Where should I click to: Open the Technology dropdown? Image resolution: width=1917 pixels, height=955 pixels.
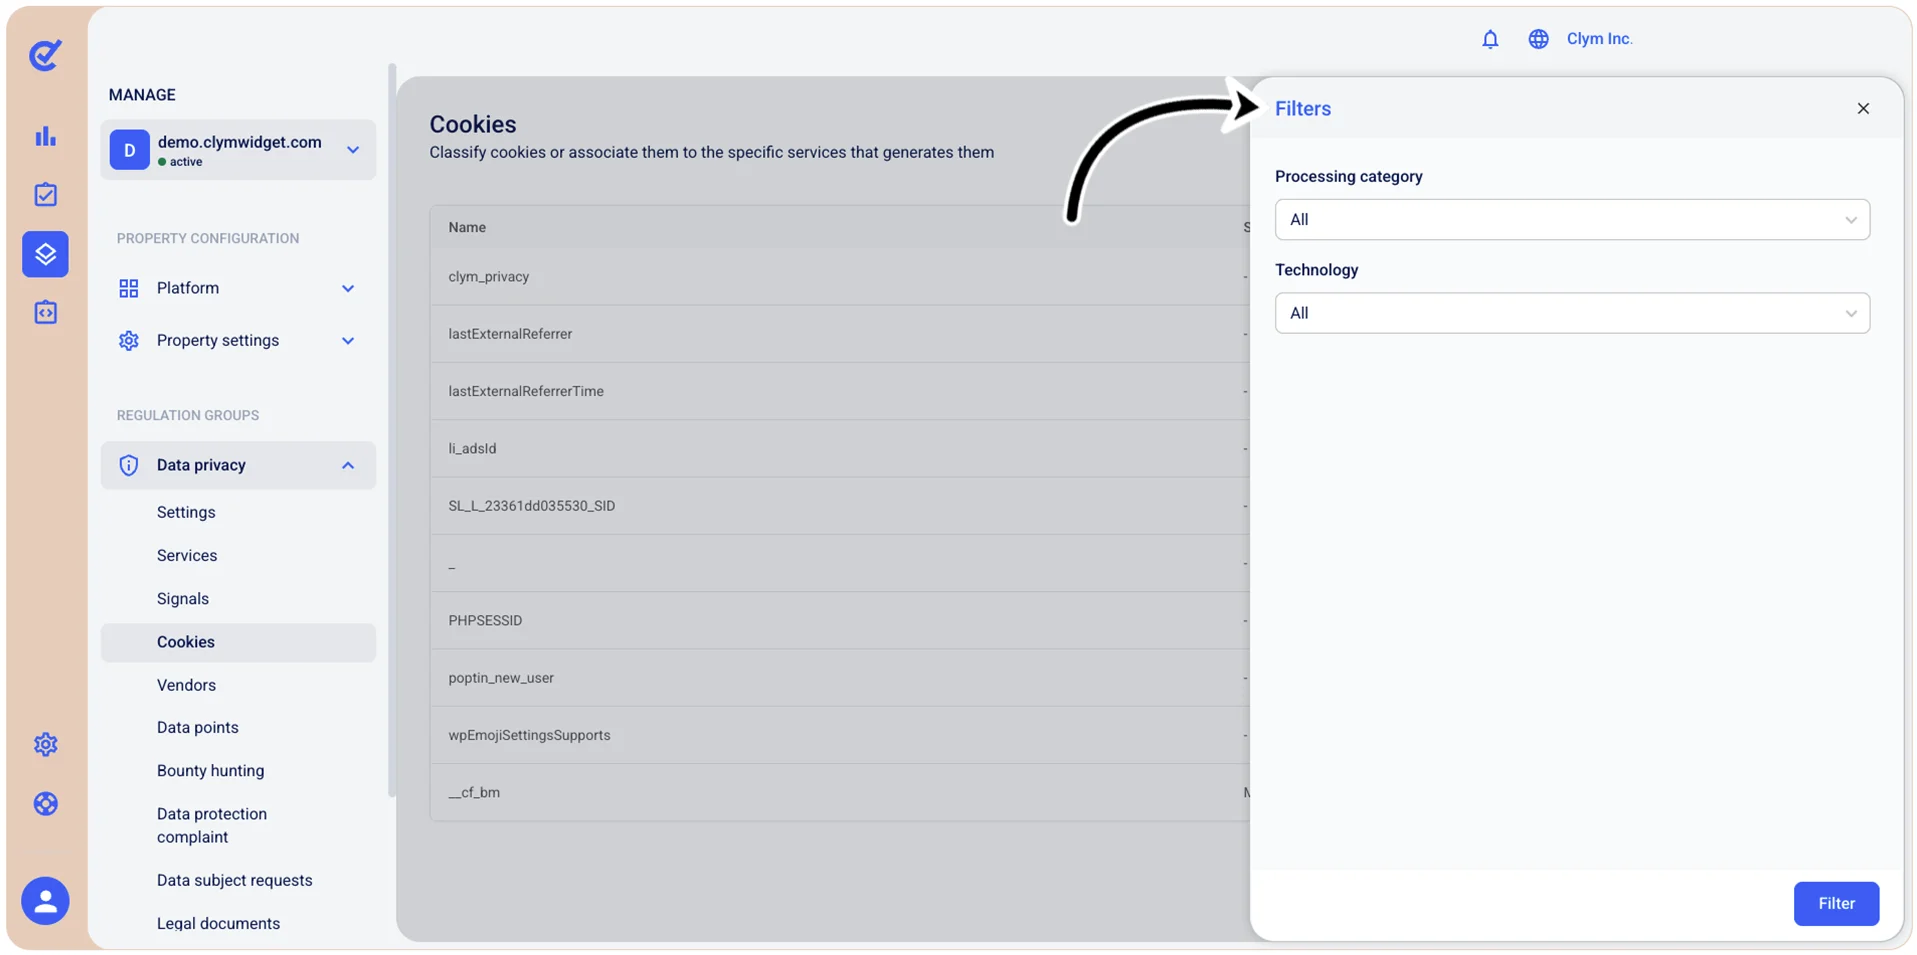(x=1572, y=313)
